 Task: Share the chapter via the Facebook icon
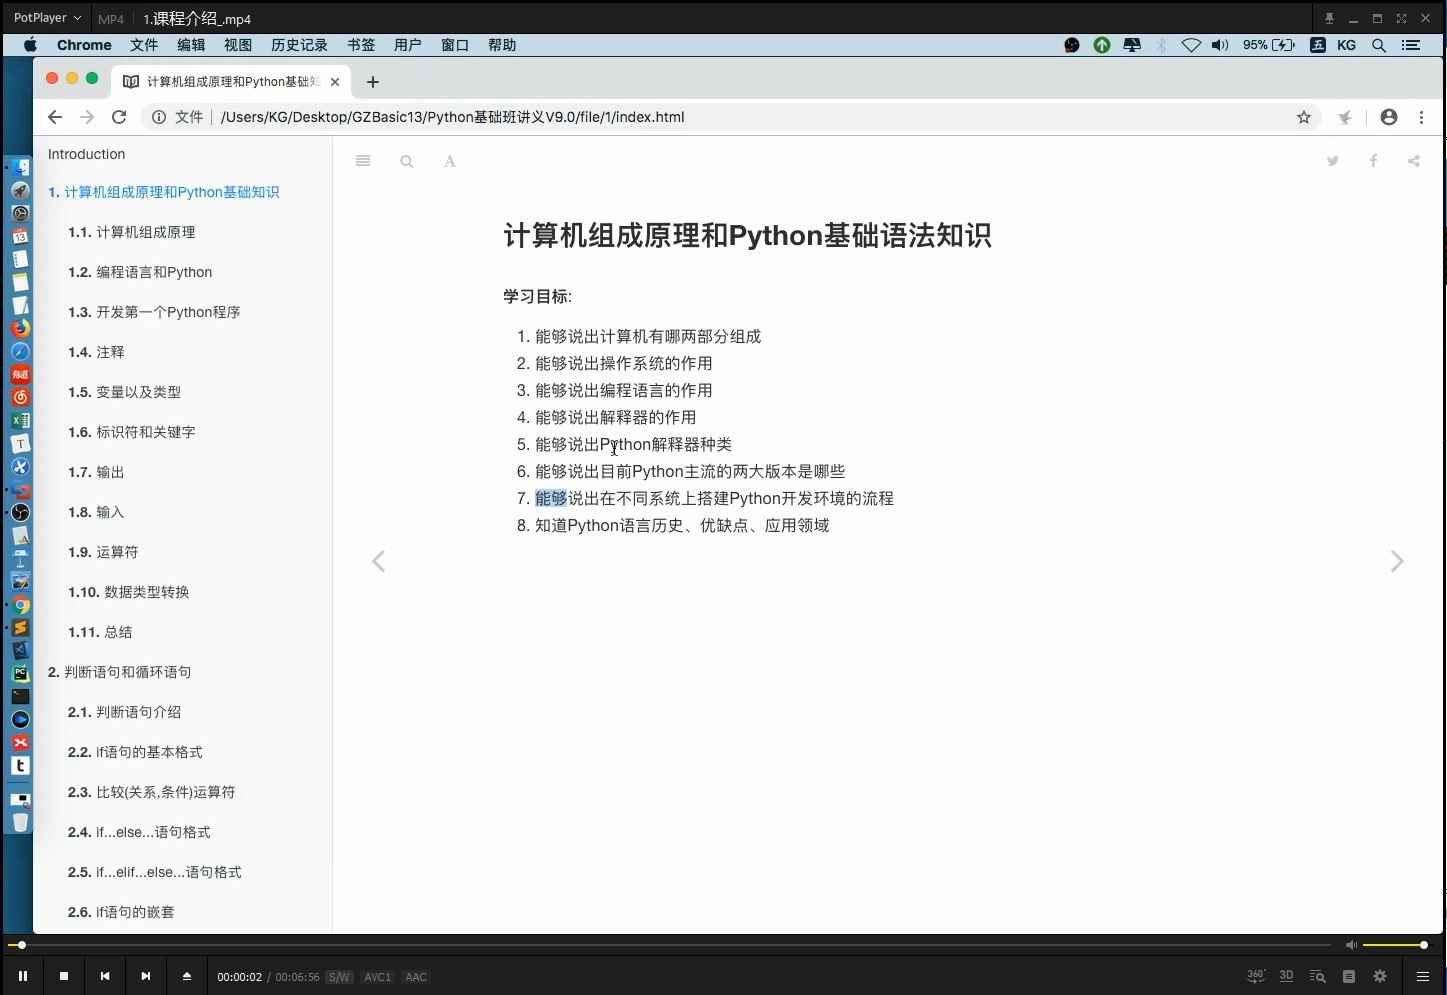pos(1373,161)
